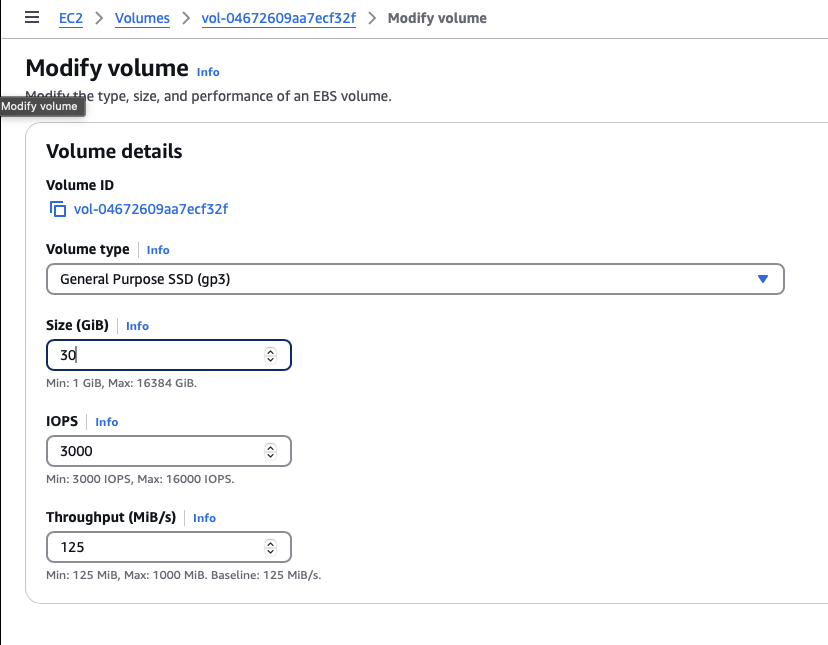This screenshot has width=828, height=645.
Task: Click Info link beside Modify volume heading
Action: pyautogui.click(x=208, y=72)
